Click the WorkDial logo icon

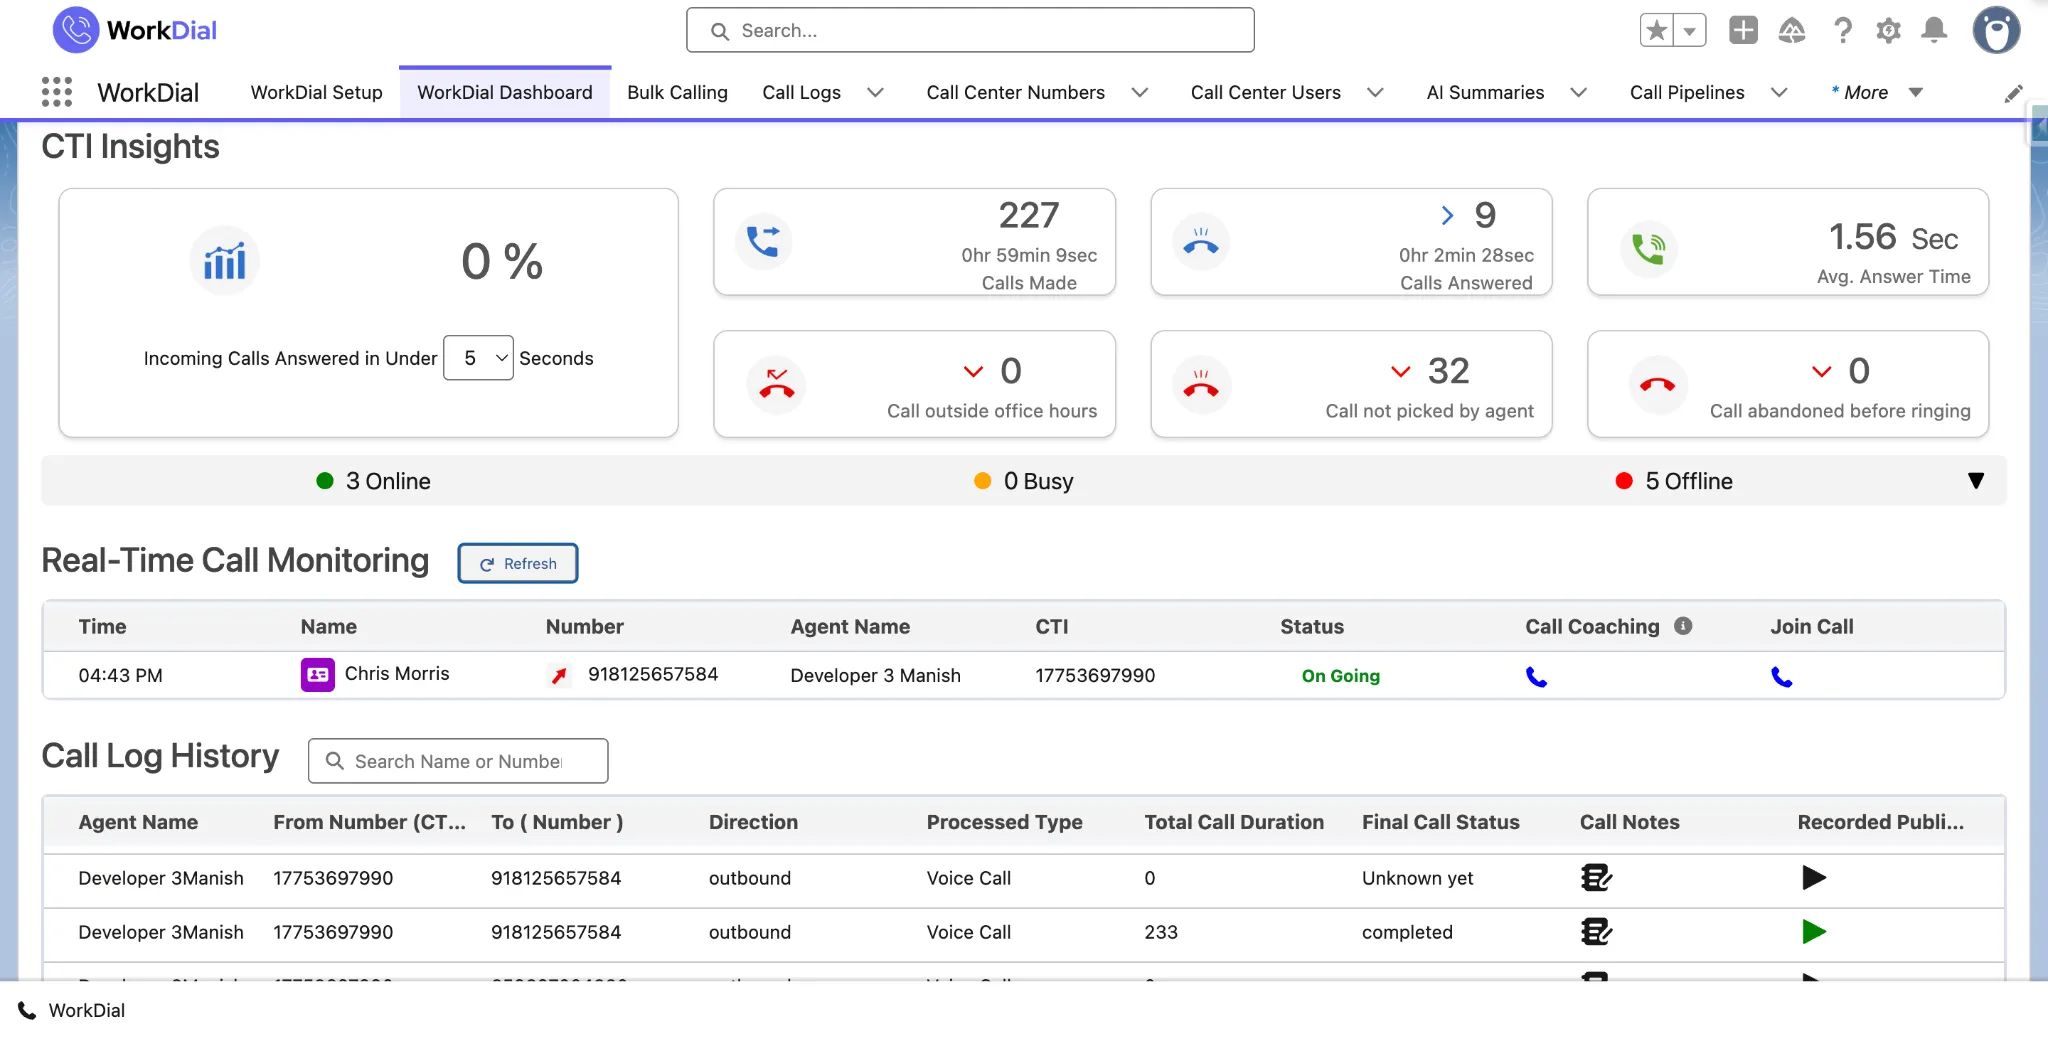(x=76, y=30)
